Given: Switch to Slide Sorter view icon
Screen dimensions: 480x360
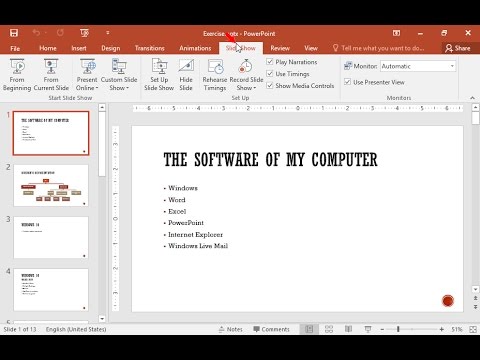Looking at the screenshot, I should tap(329, 329).
